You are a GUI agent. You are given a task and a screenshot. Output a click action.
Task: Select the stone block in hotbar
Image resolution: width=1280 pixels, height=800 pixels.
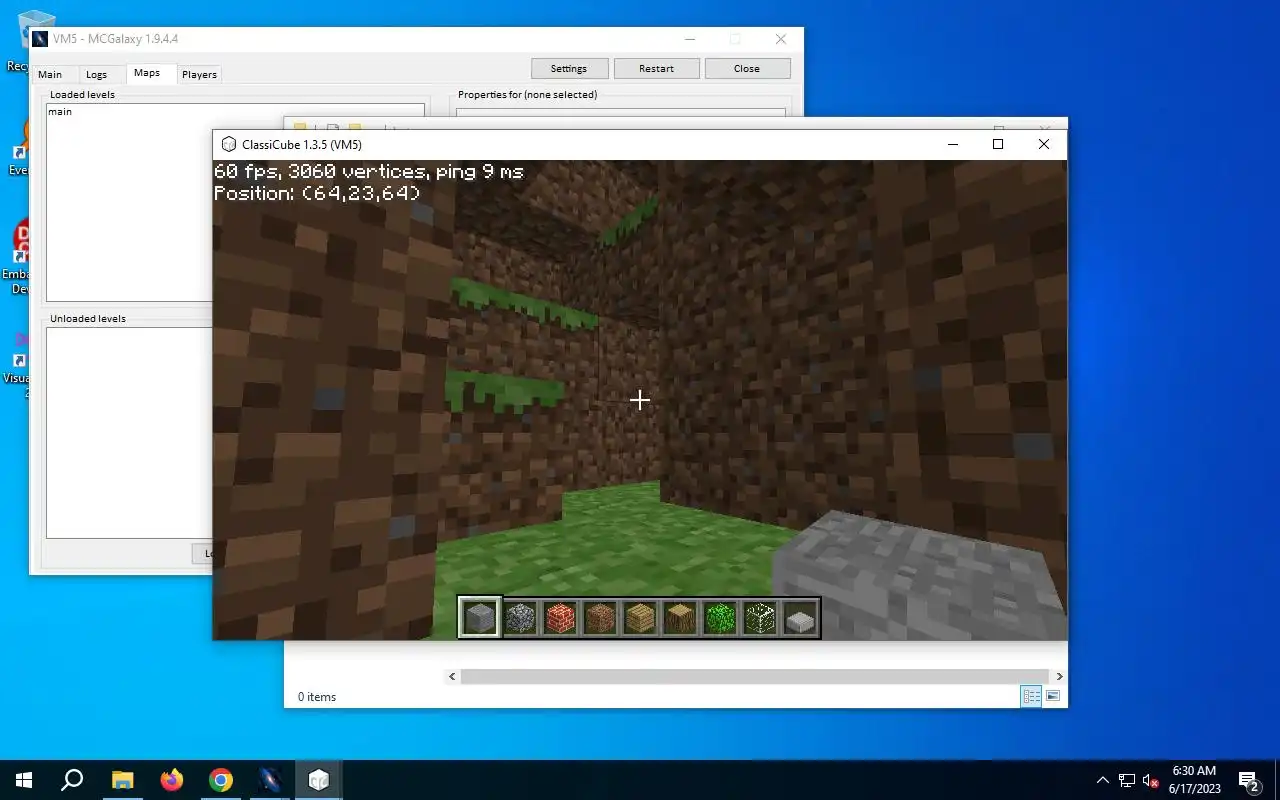pyautogui.click(x=480, y=618)
